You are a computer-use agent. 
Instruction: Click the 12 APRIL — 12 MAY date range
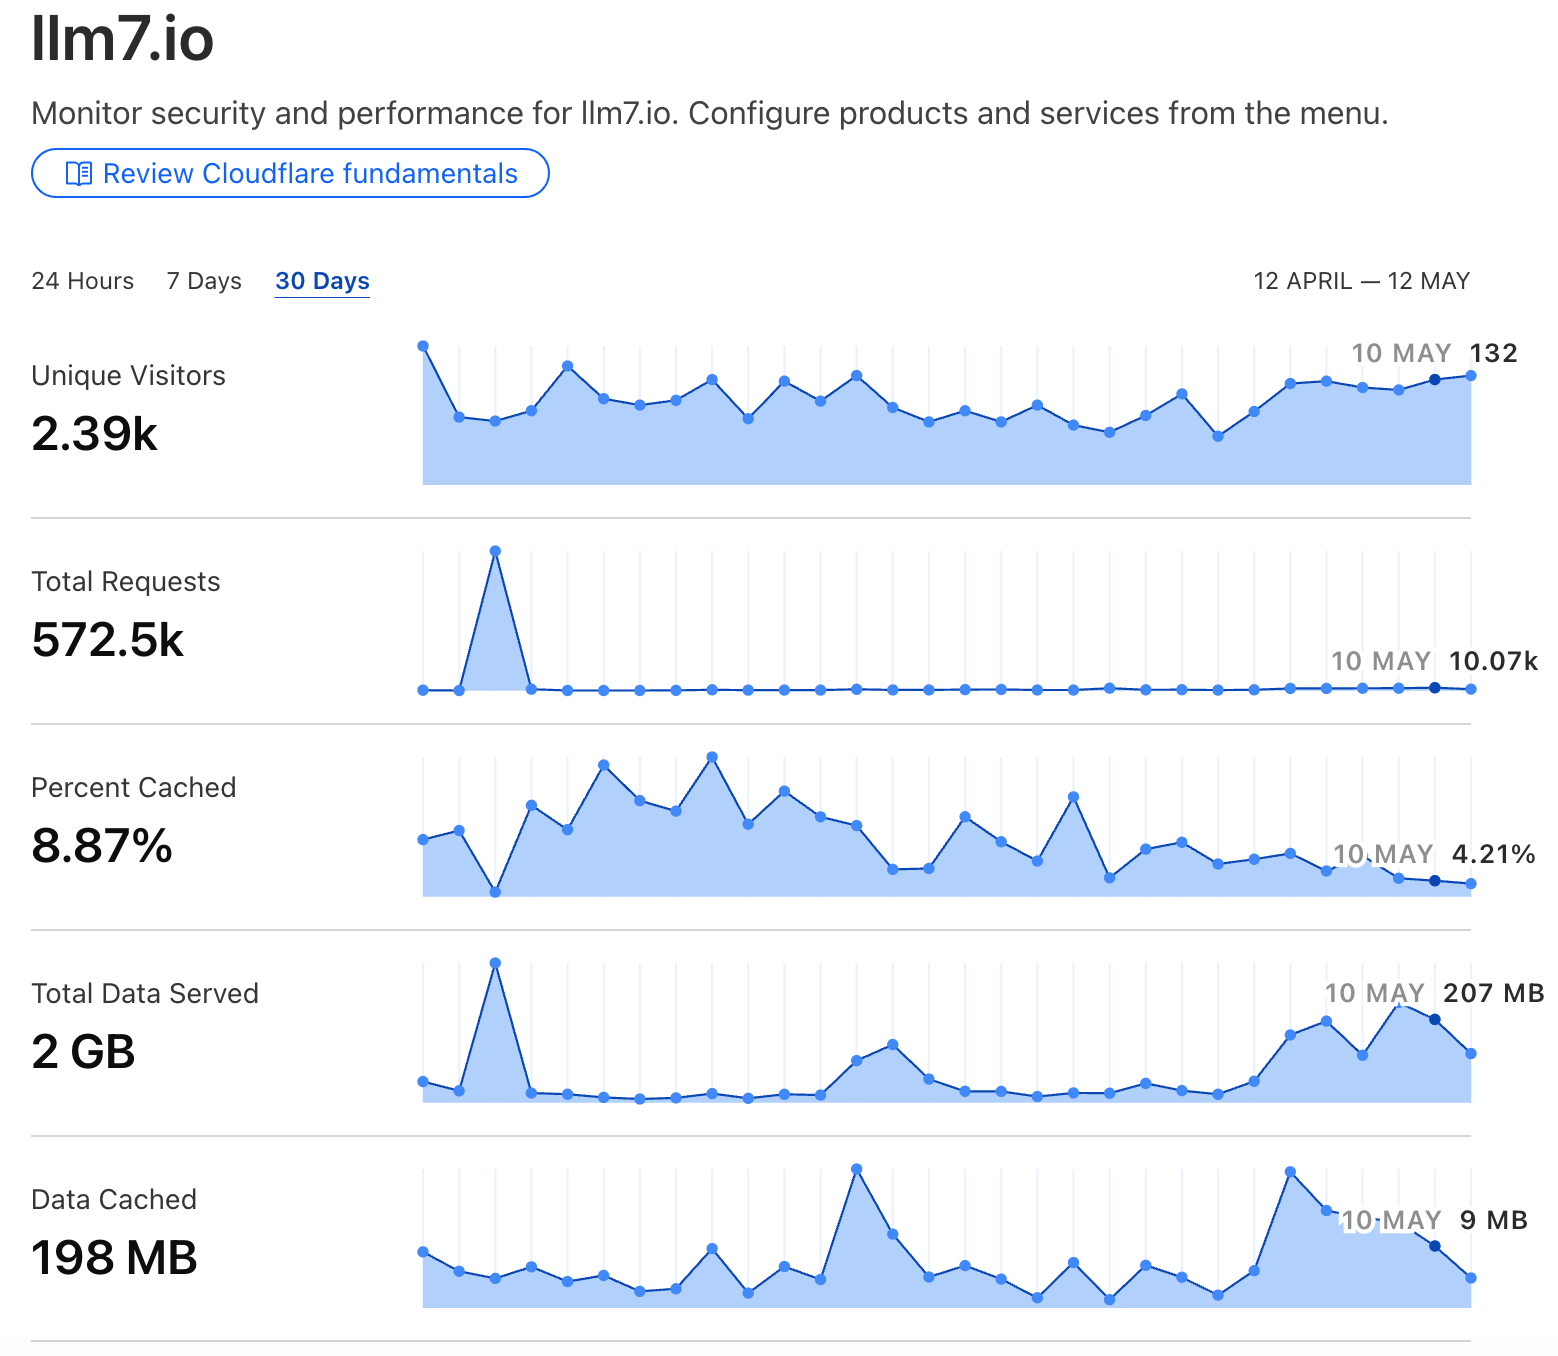pos(1361,281)
